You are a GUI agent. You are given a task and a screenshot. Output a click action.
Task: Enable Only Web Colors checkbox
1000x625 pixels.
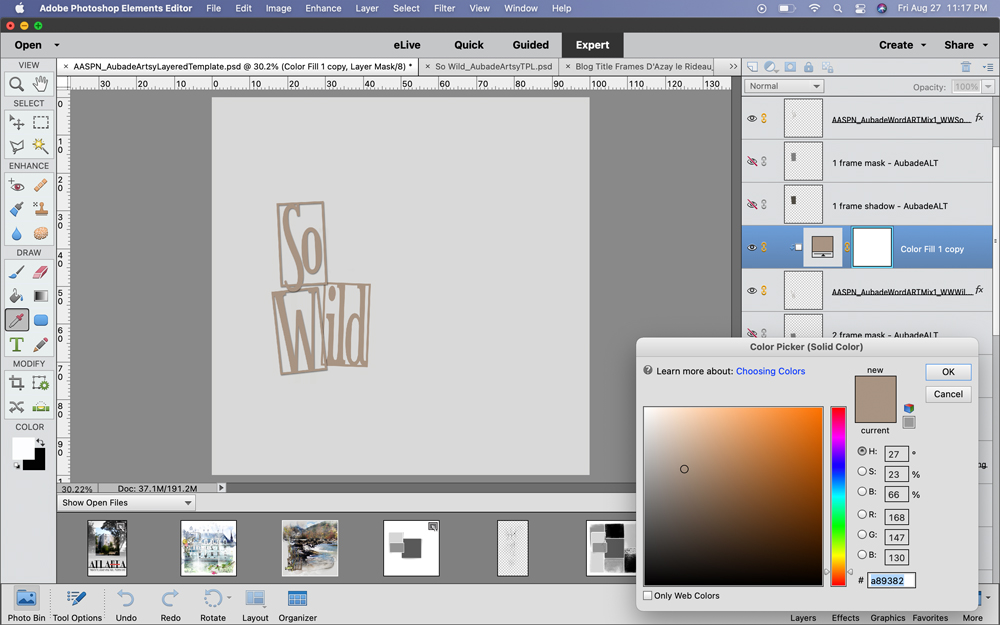pos(648,596)
